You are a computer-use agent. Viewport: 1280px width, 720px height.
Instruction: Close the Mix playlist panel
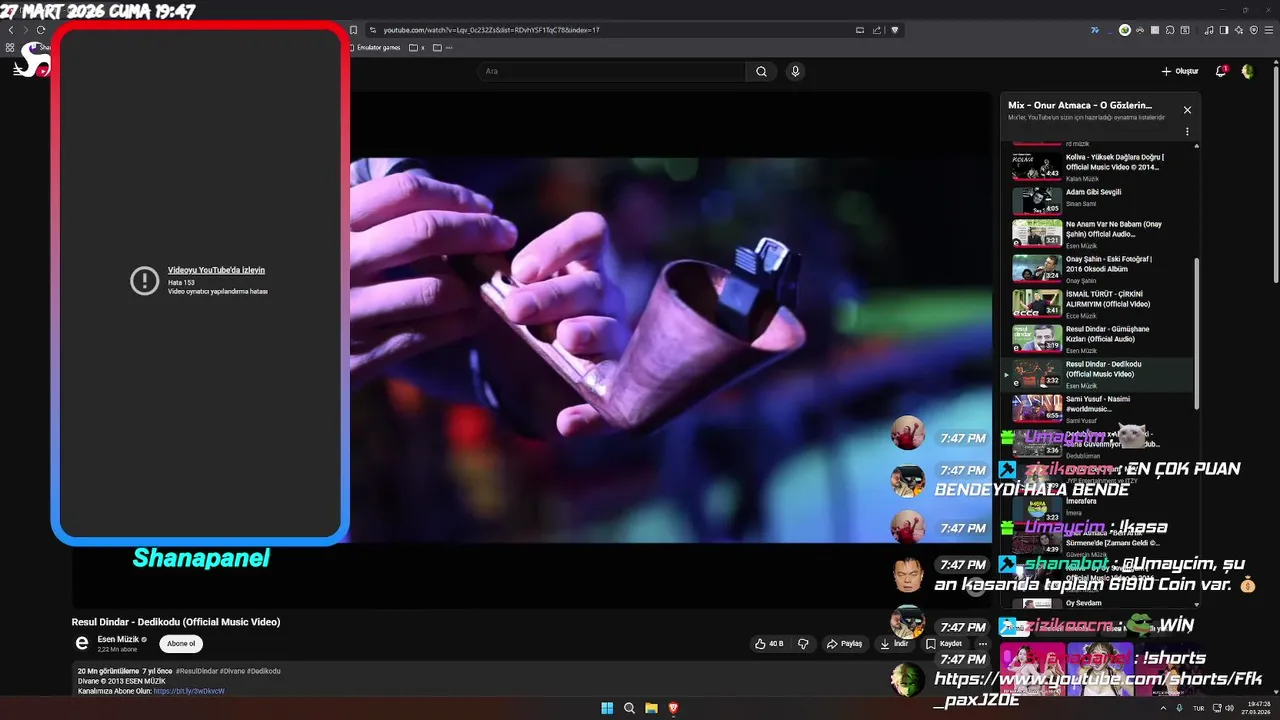click(x=1187, y=110)
